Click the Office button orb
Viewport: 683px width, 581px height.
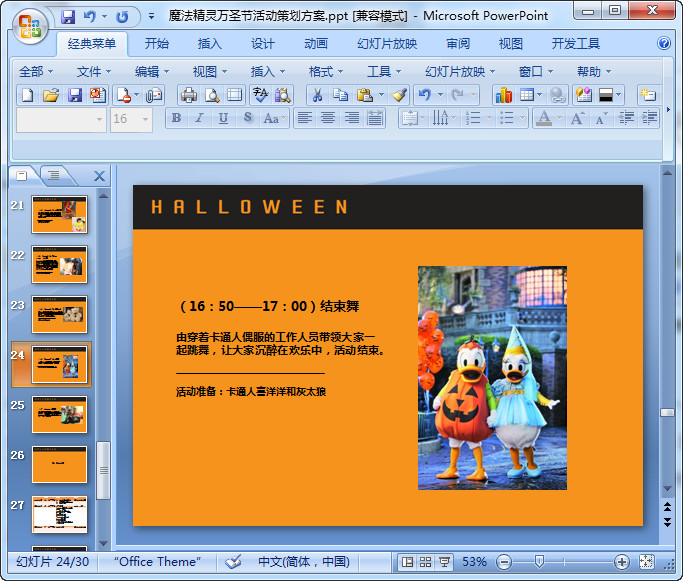[x=30, y=27]
